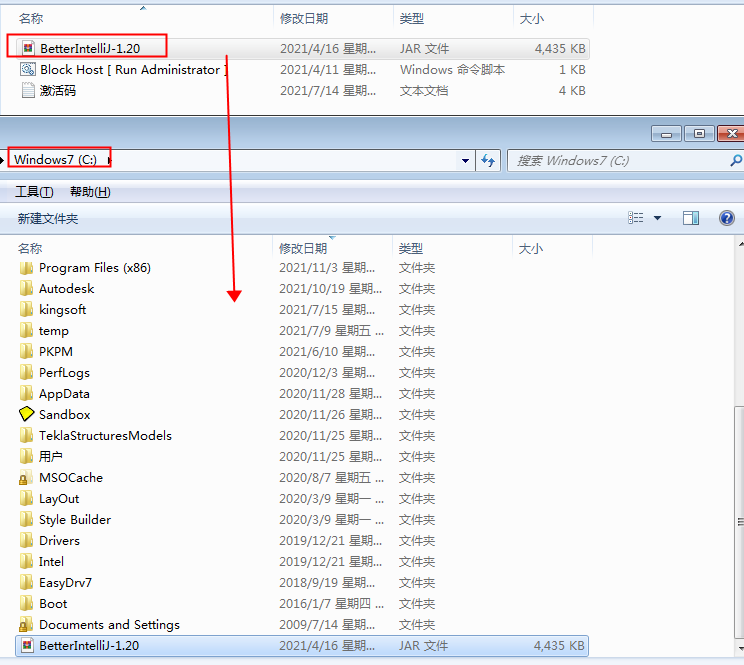Open the address bar history dropdown
This screenshot has width=744, height=665.
(x=465, y=160)
